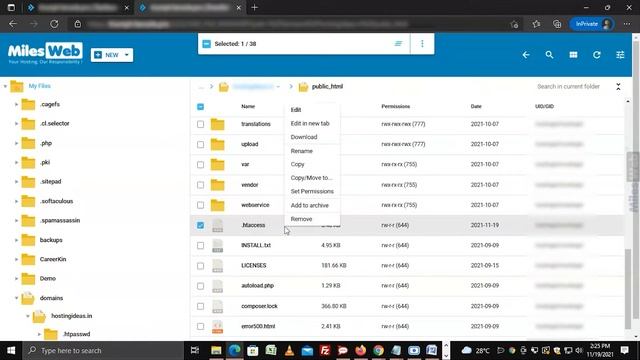Check the var folder checkbox
Image resolution: width=640 pixels, height=360 pixels.
coord(200,164)
